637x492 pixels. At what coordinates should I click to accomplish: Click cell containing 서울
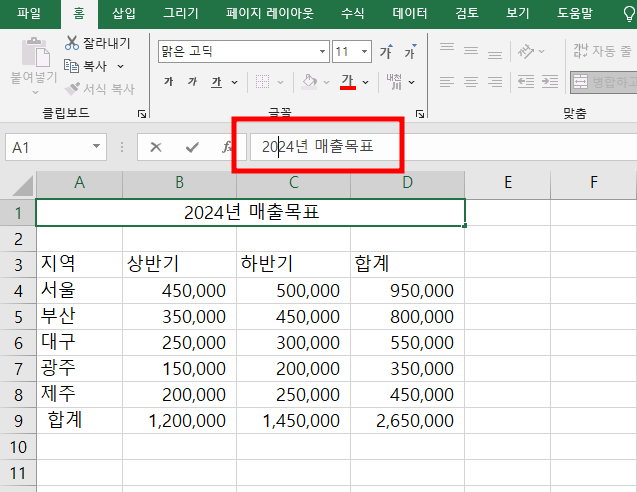79,290
